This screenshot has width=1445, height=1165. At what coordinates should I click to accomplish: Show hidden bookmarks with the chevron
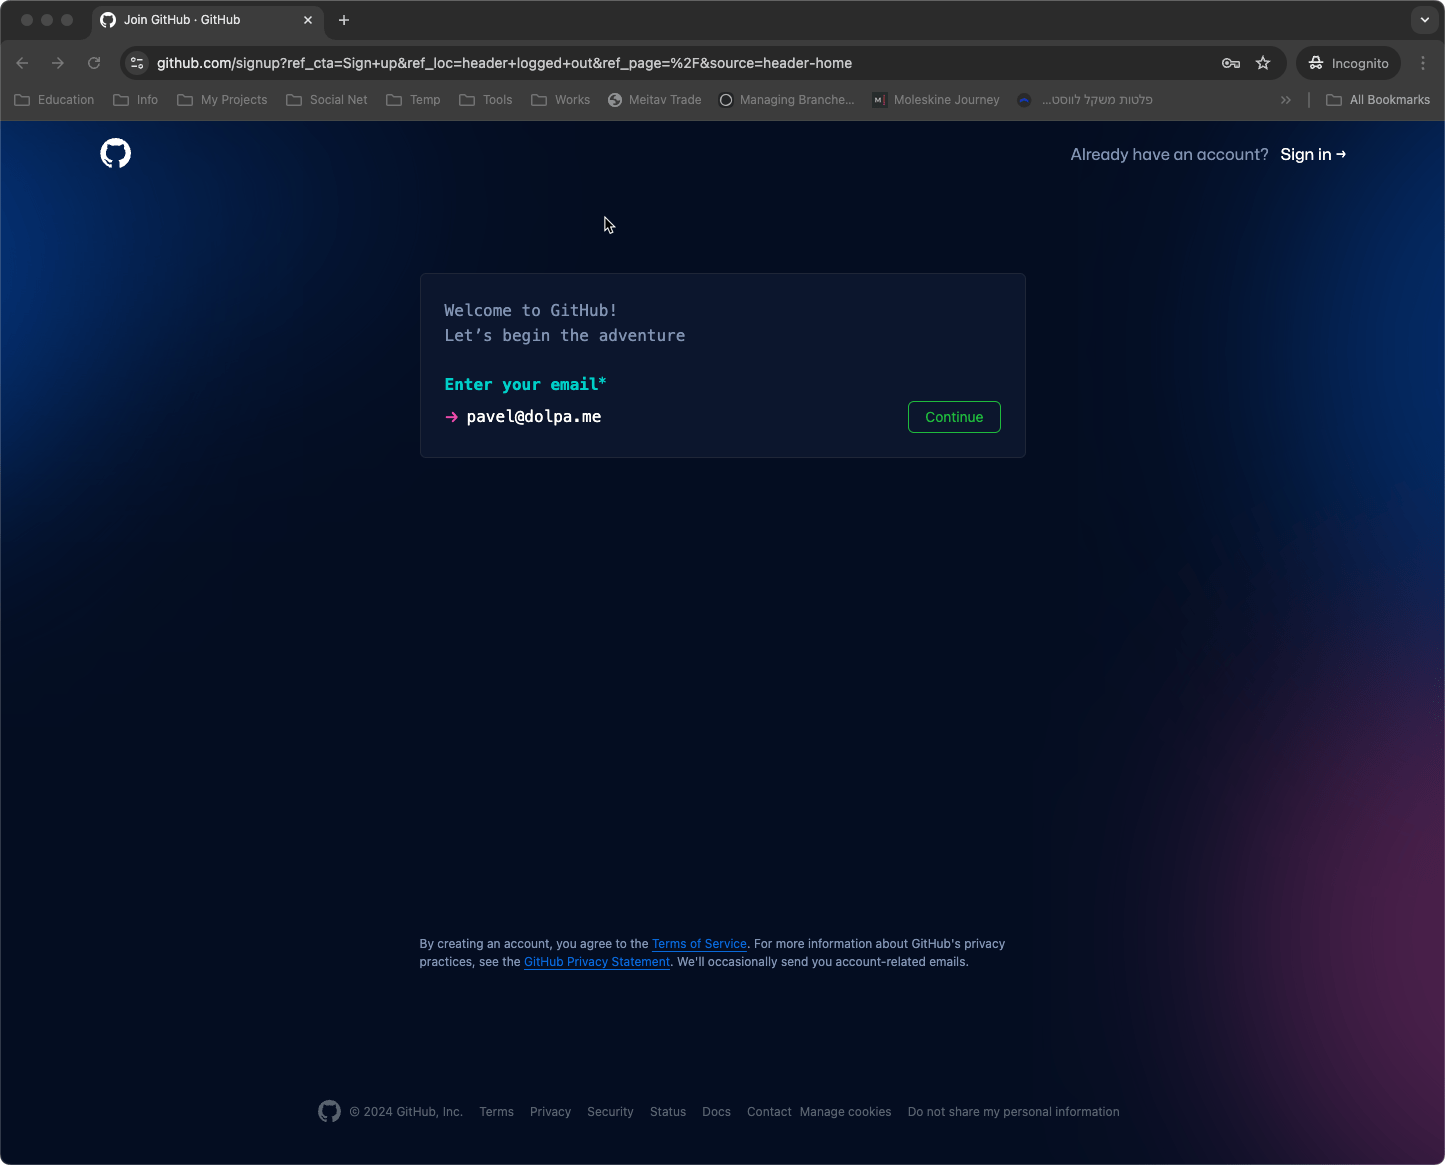click(x=1286, y=100)
